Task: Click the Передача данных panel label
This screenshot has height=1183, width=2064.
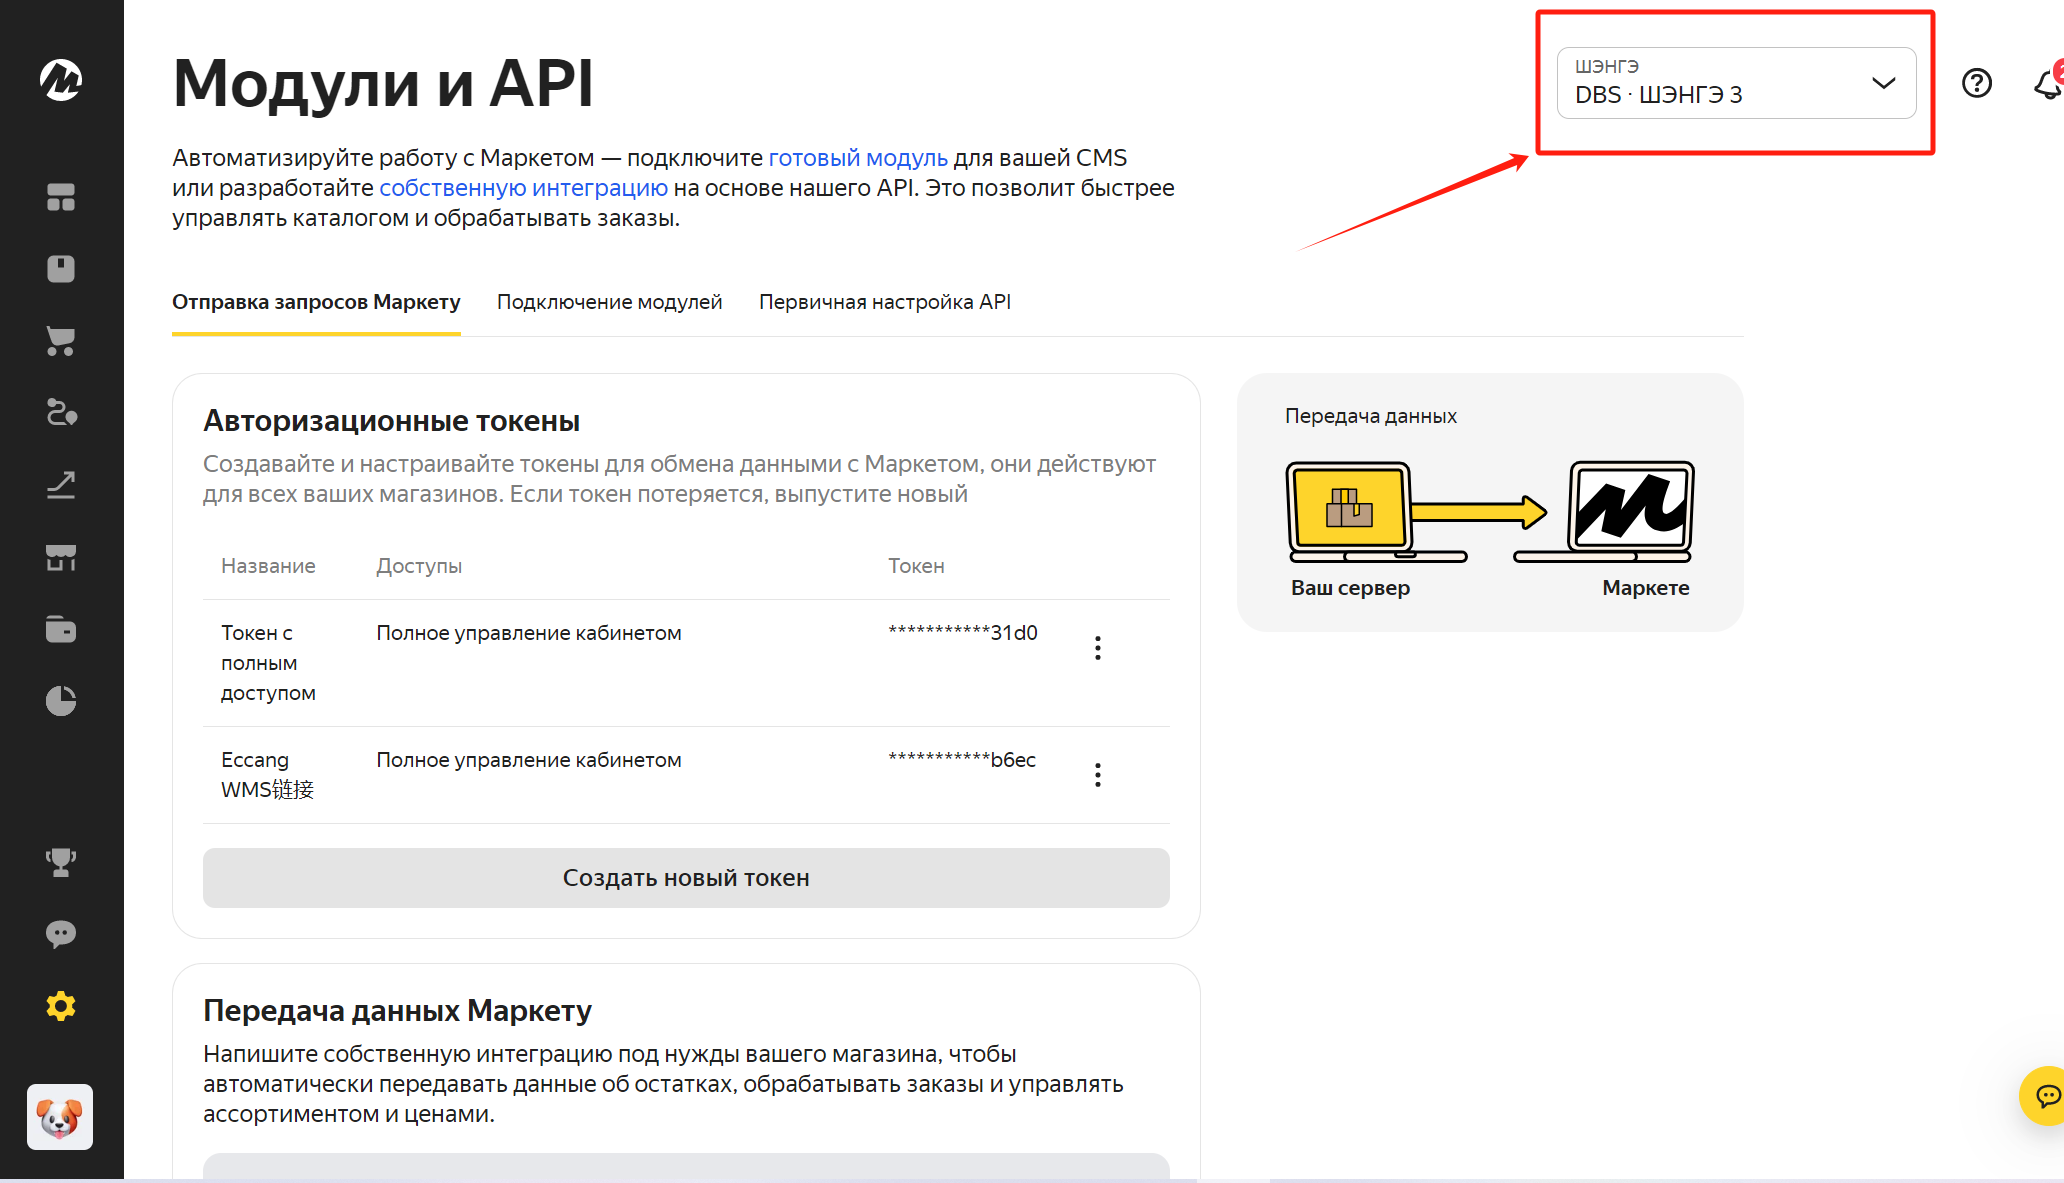Action: [x=1371, y=416]
